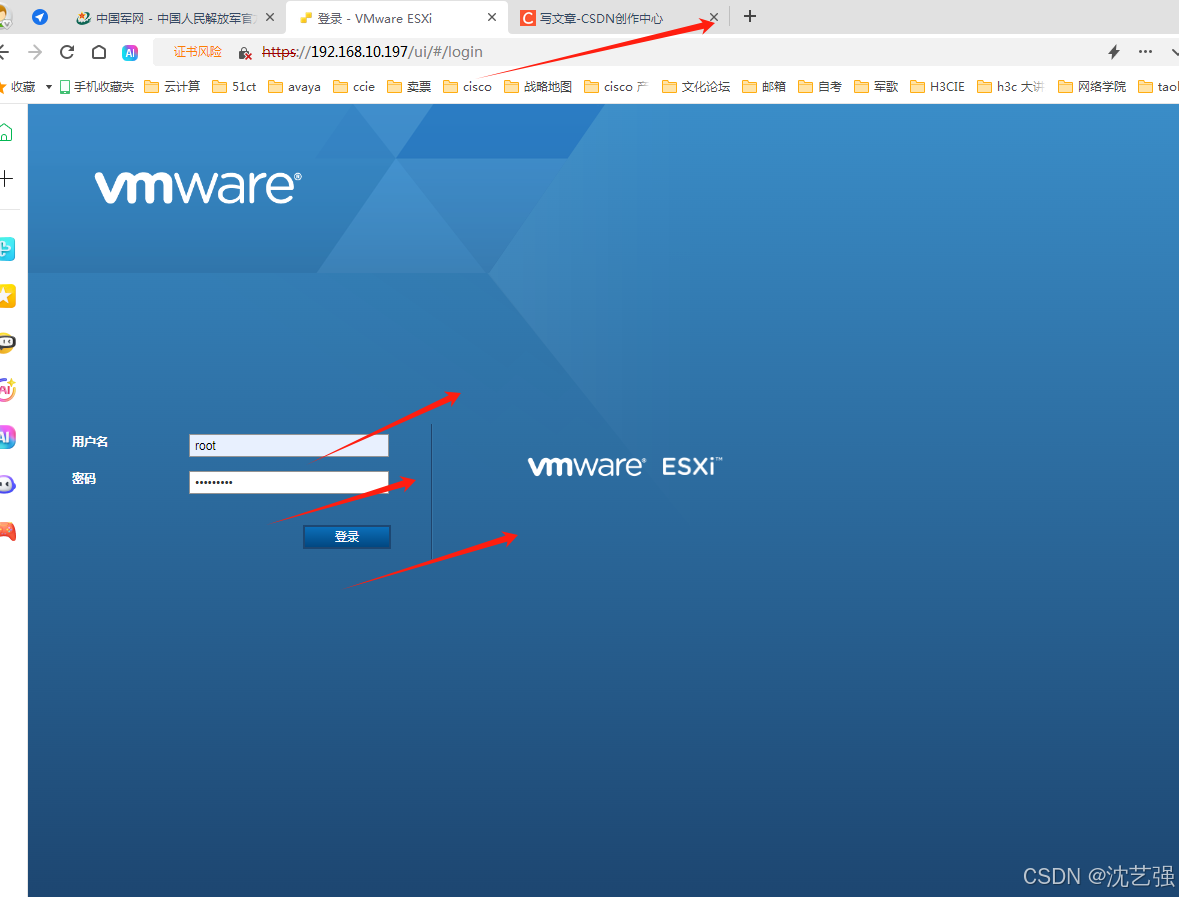The height and width of the screenshot is (897, 1179).
Task: Open the sidebar cyan app icon
Action: (7, 249)
